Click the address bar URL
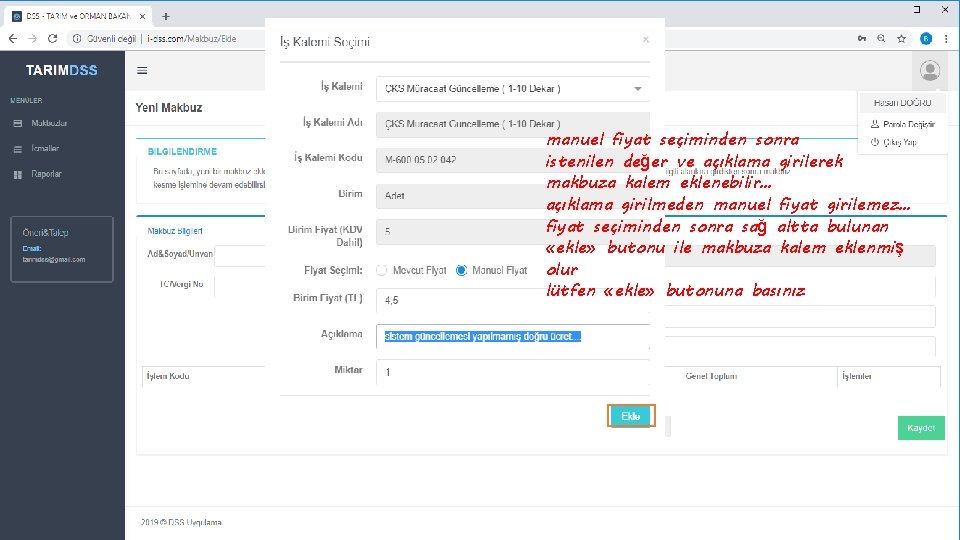Image resolution: width=960 pixels, height=540 pixels. (x=192, y=39)
